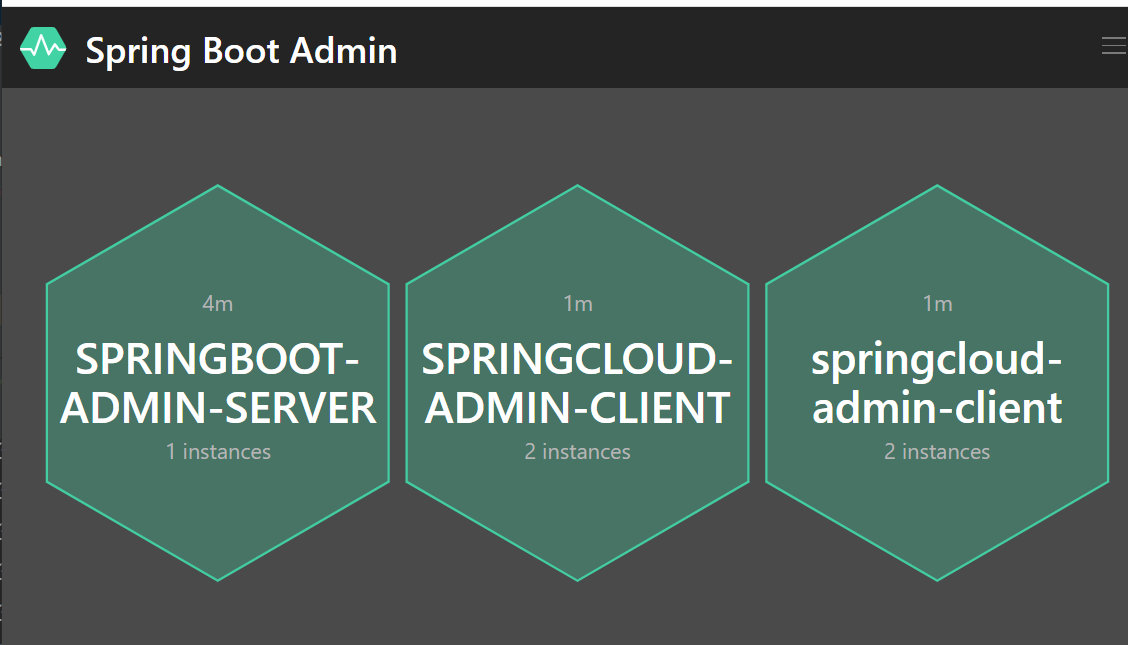Open the uppercase SPRINGCLOUD-ADMIN-CLIENT hexagon
1128x645 pixels.
pyautogui.click(x=578, y=383)
